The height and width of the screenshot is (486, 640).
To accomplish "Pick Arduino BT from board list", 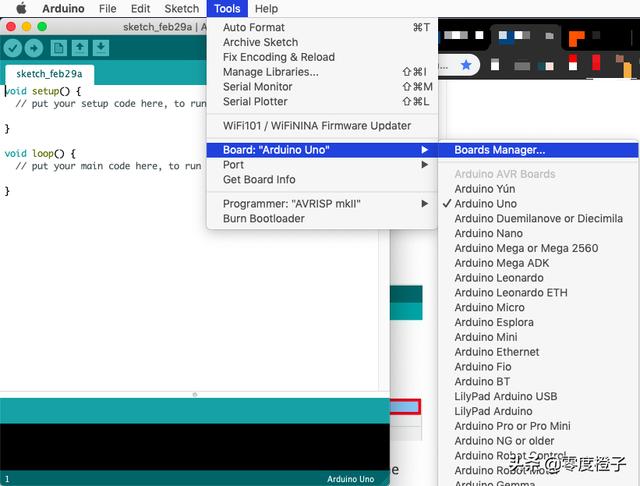I will [x=538, y=382].
